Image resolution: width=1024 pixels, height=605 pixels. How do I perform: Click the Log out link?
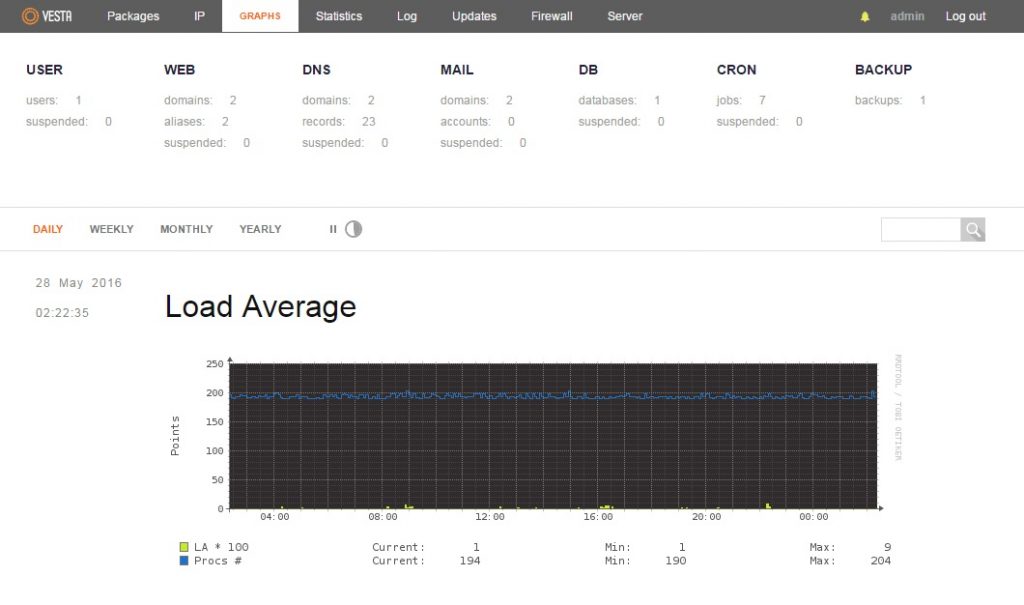coord(966,16)
